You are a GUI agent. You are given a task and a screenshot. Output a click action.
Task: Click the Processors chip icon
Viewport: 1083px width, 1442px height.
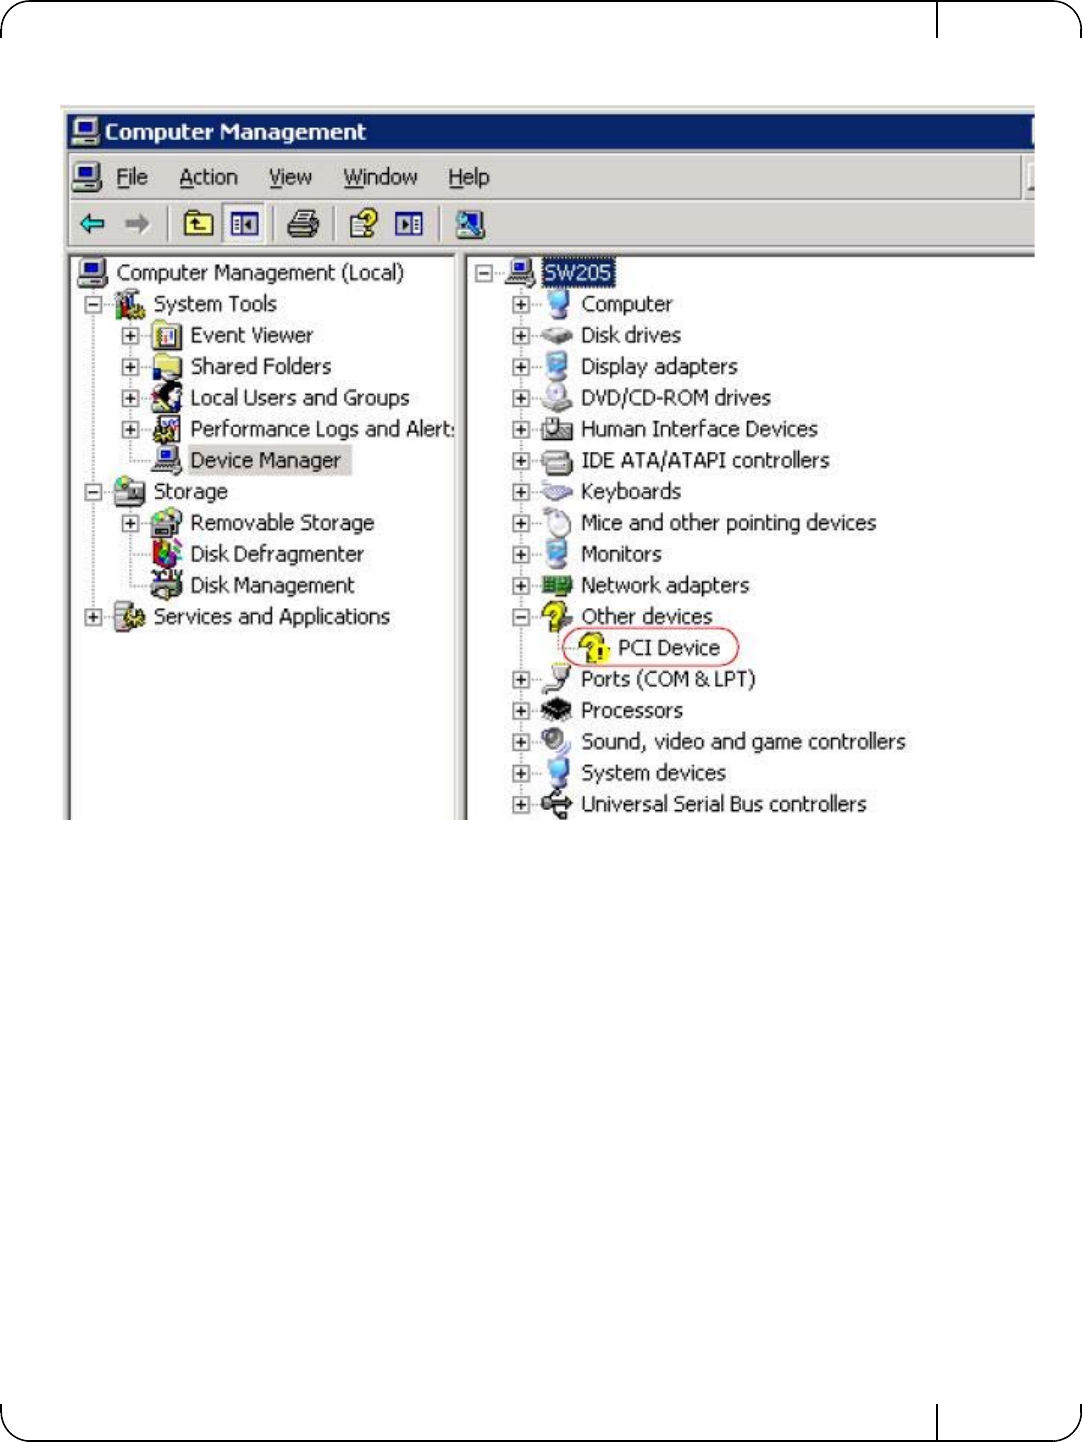[x=556, y=710]
